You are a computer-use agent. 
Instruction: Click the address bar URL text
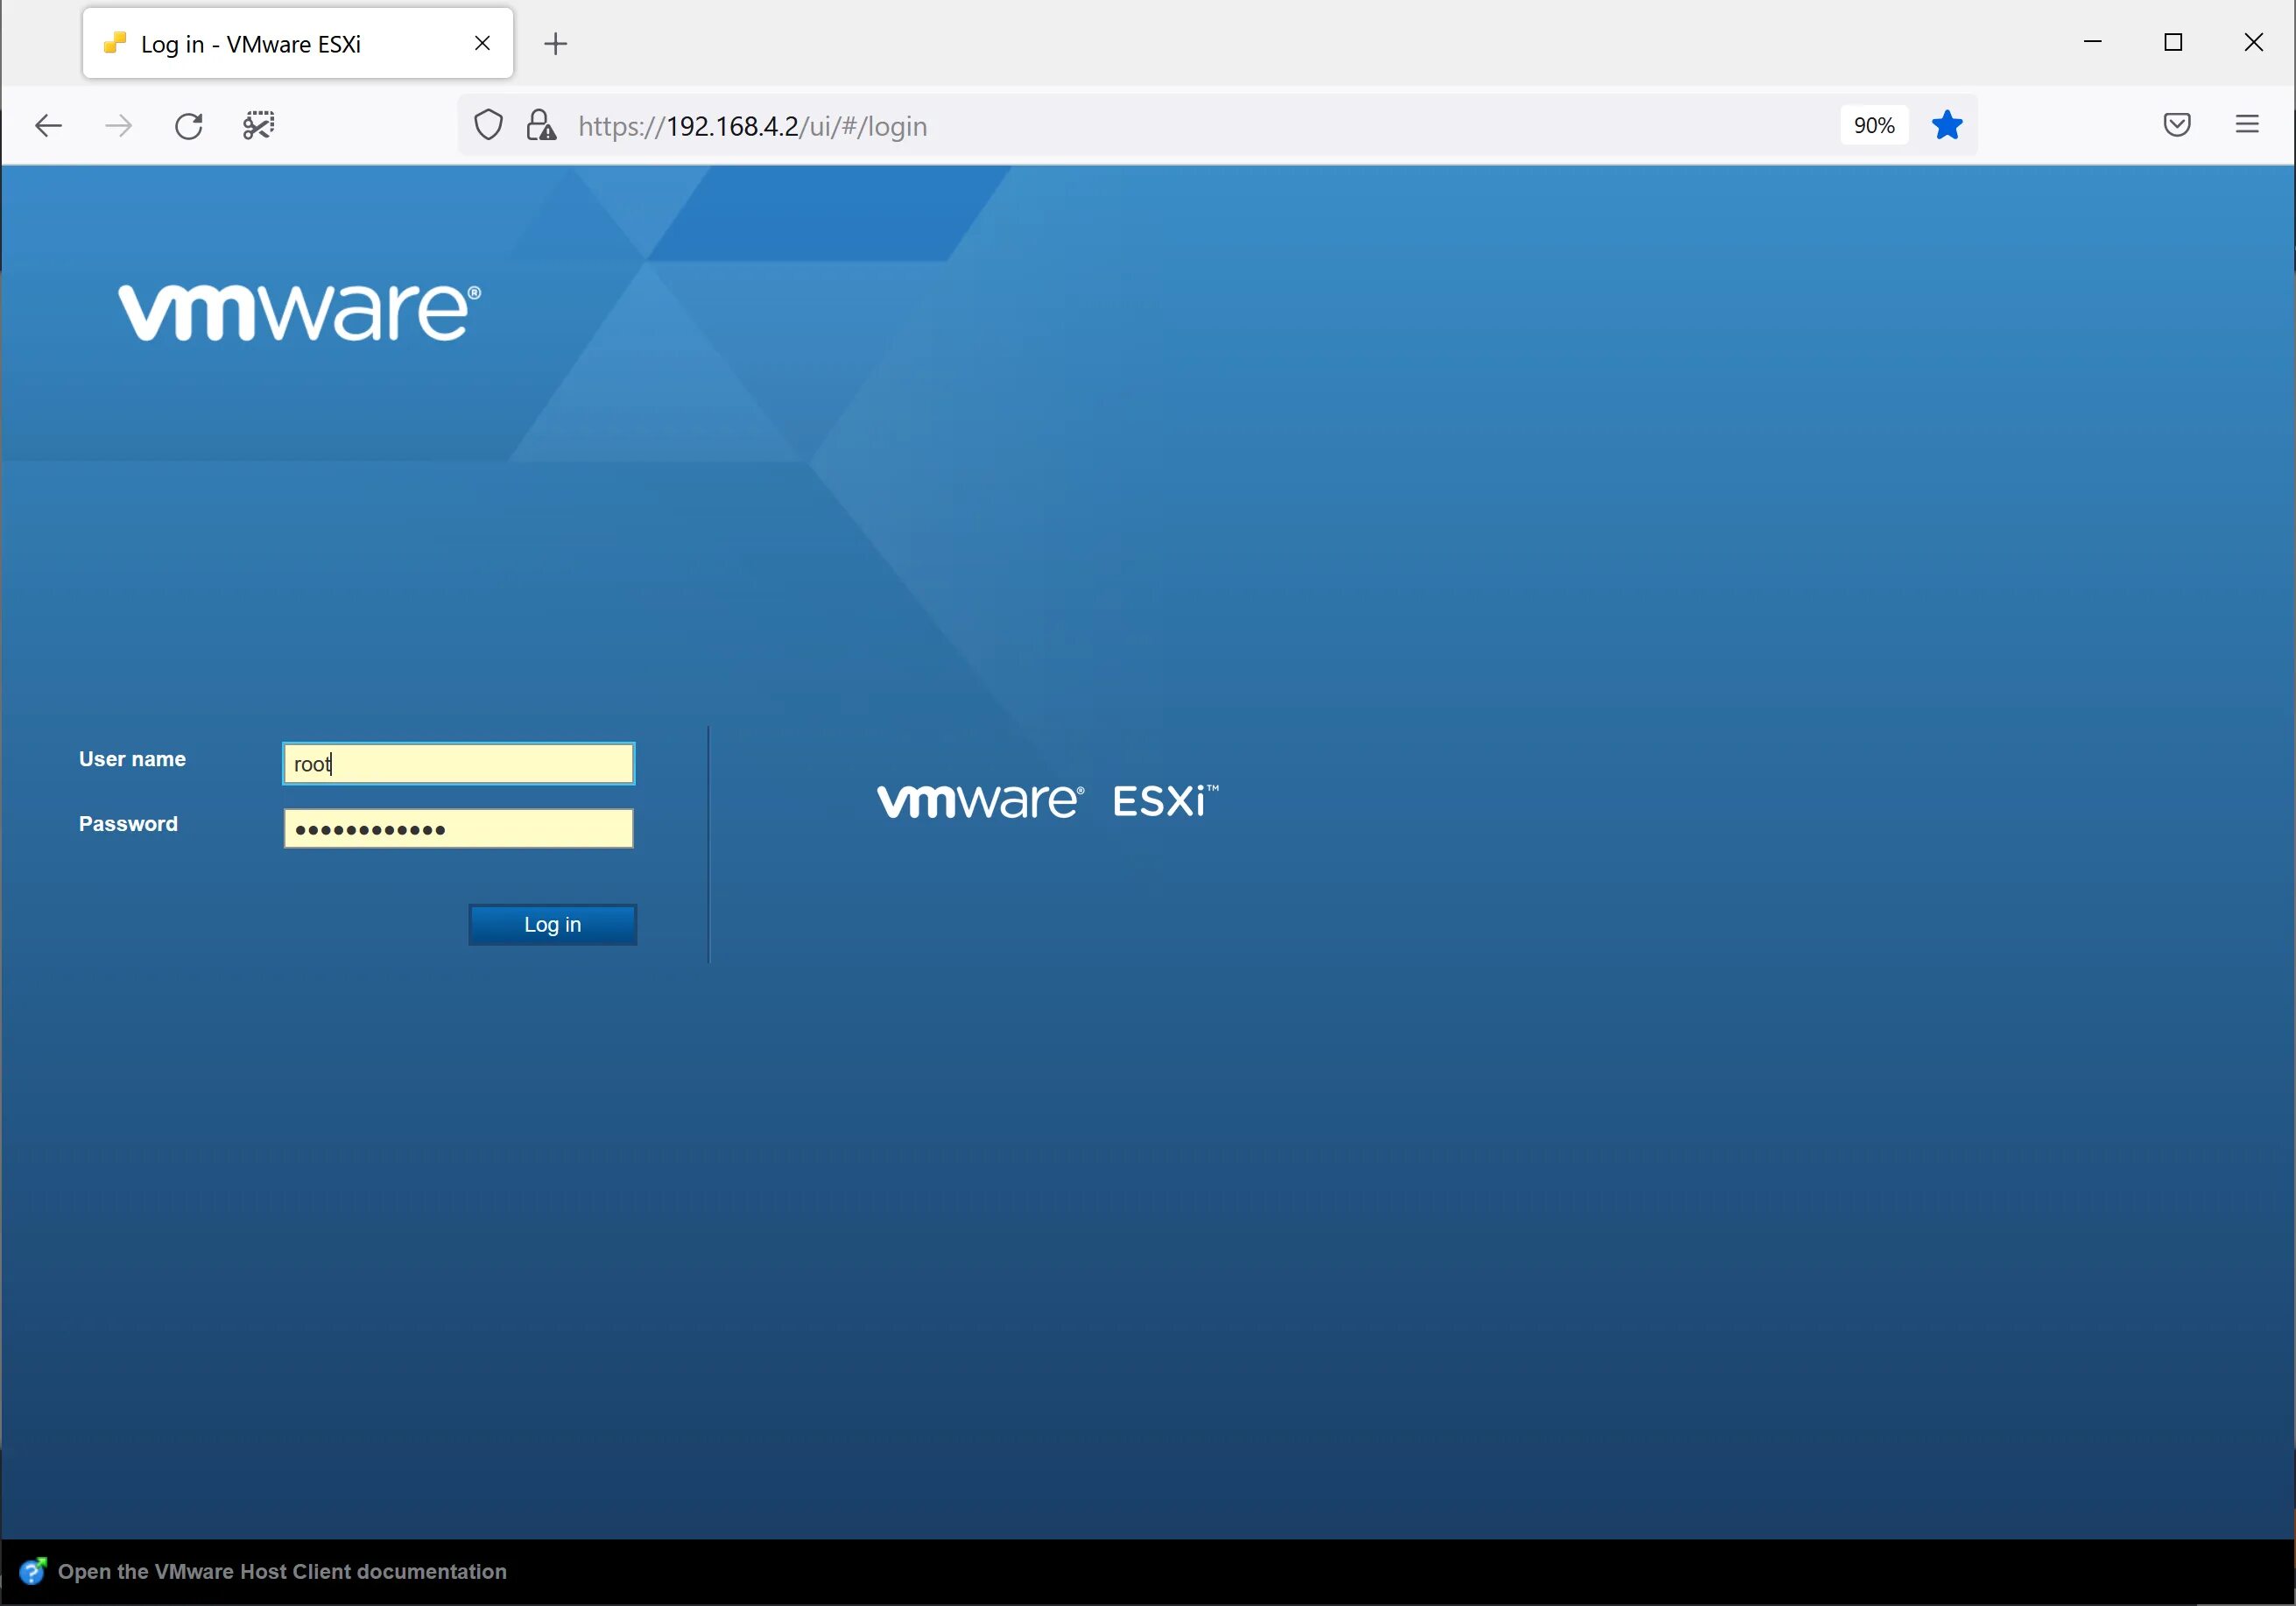point(752,127)
